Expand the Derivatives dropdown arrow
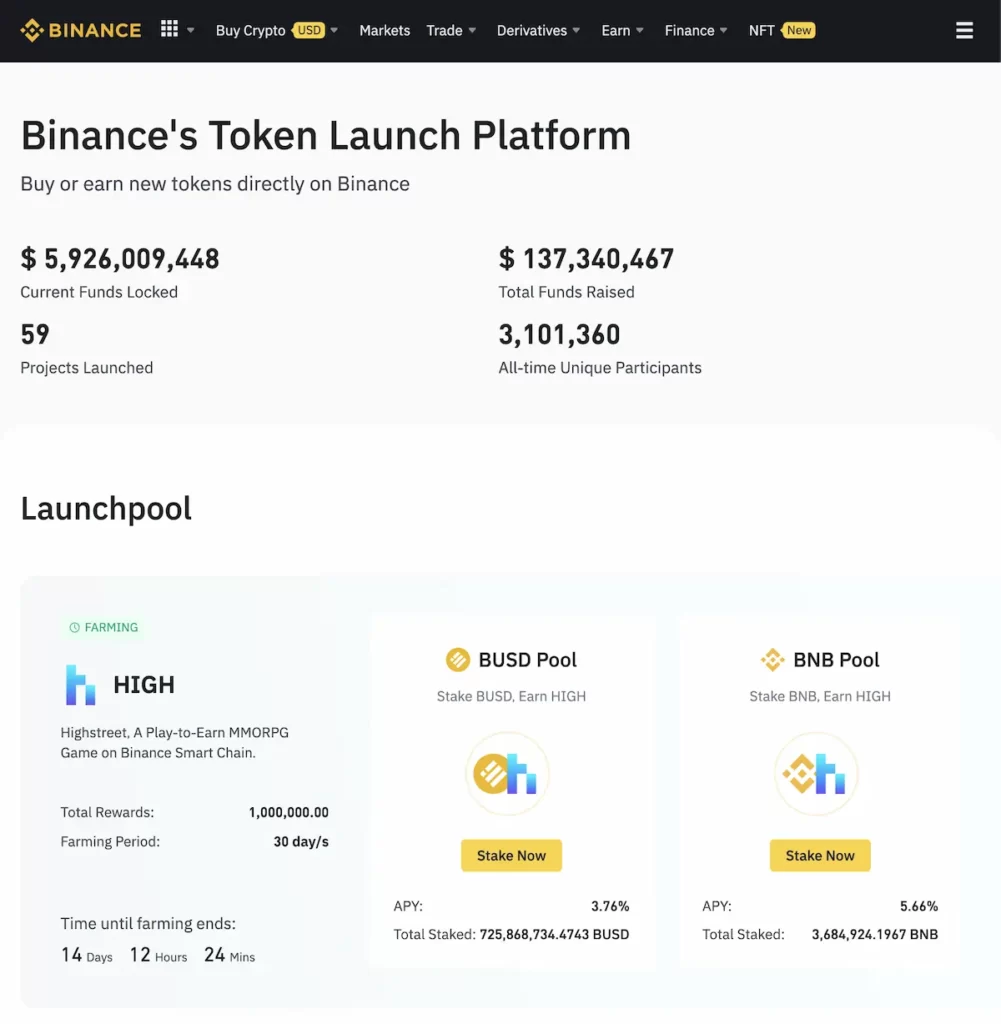The height and width of the screenshot is (1024, 1001). 576,30
